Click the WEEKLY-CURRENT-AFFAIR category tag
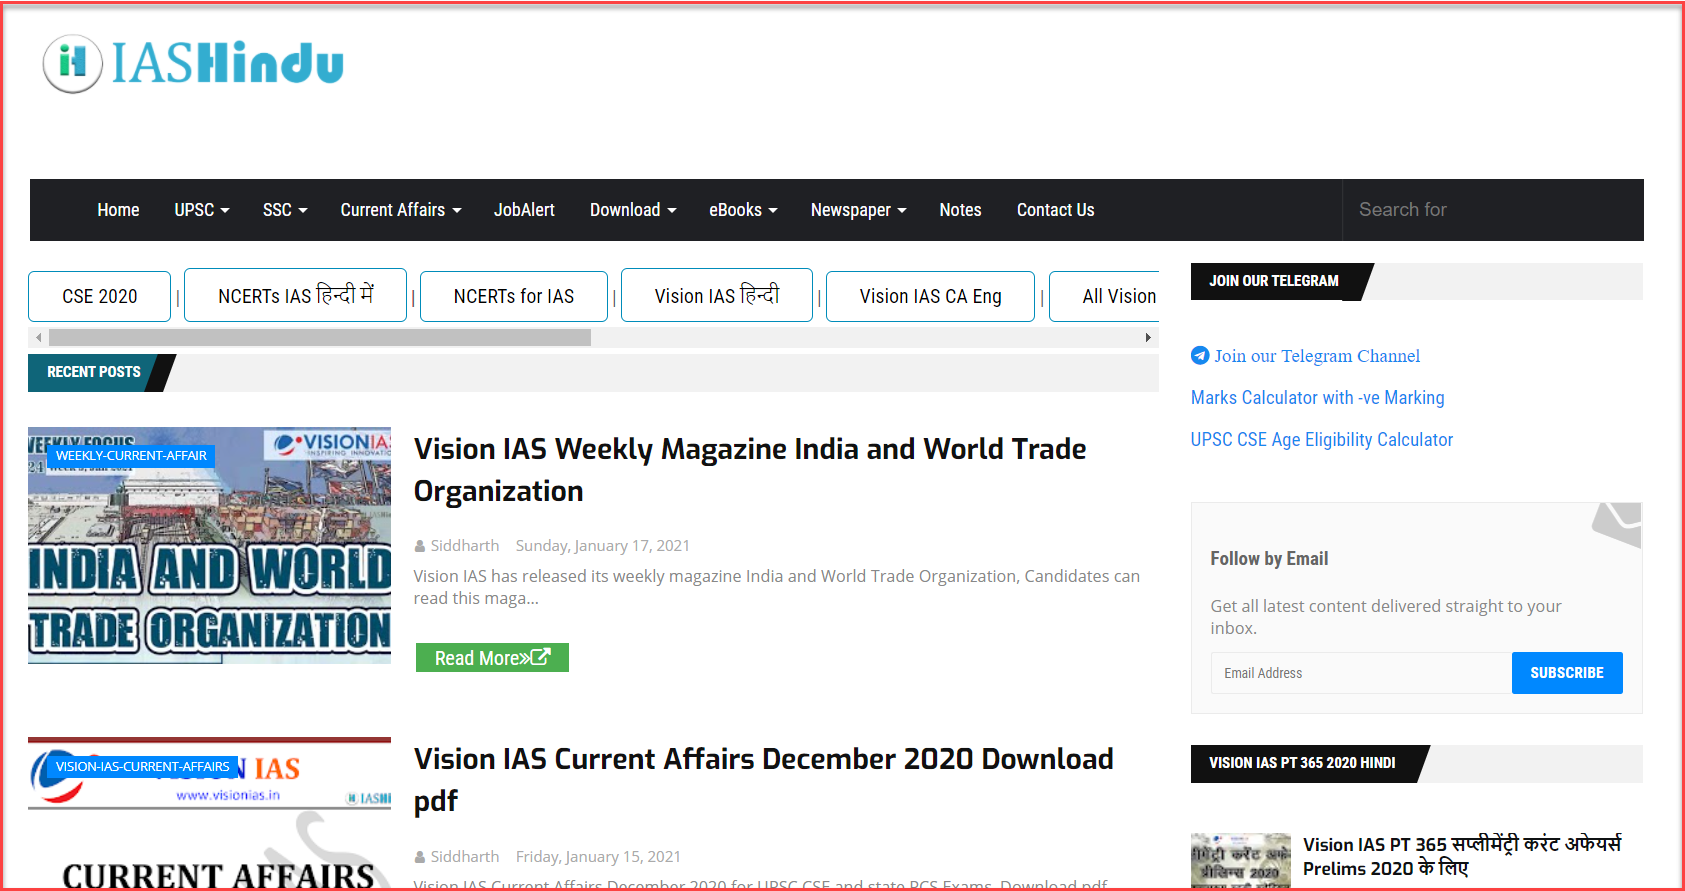 131,456
